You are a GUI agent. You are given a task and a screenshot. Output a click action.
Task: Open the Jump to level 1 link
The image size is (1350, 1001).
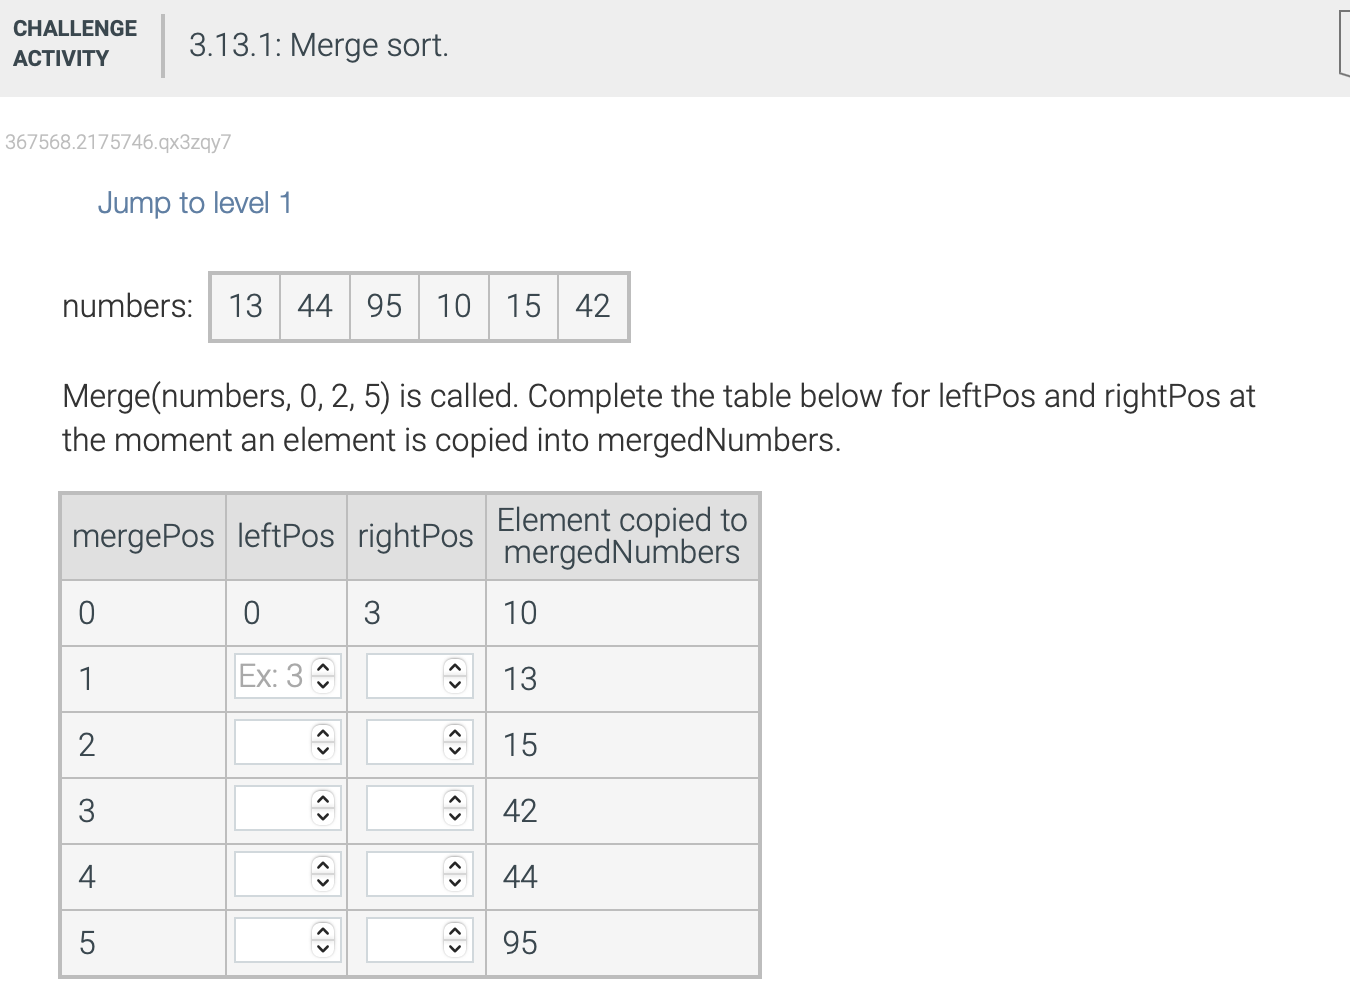194,203
